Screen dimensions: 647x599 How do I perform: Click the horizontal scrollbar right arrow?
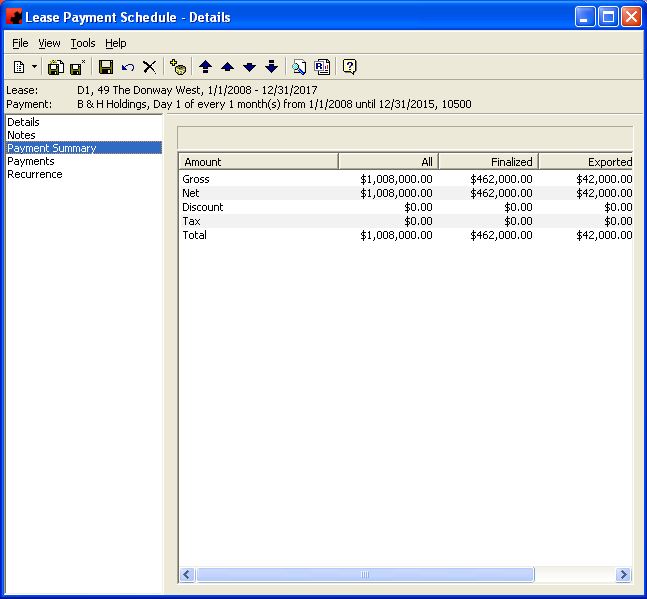pos(624,575)
